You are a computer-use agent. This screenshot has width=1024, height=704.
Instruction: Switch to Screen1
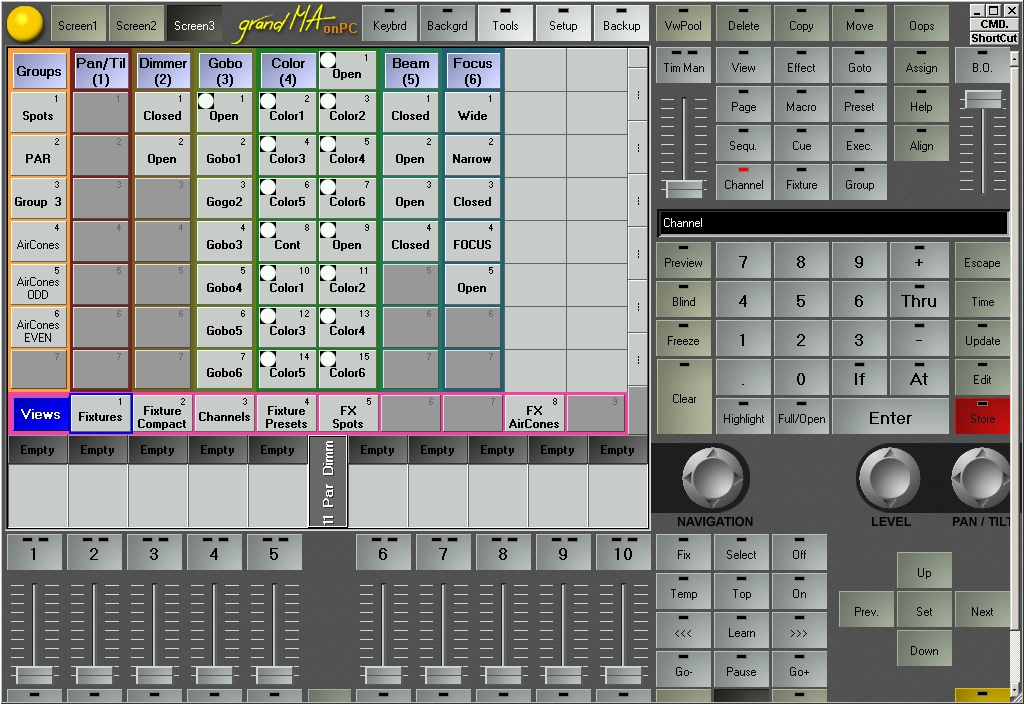click(x=78, y=24)
